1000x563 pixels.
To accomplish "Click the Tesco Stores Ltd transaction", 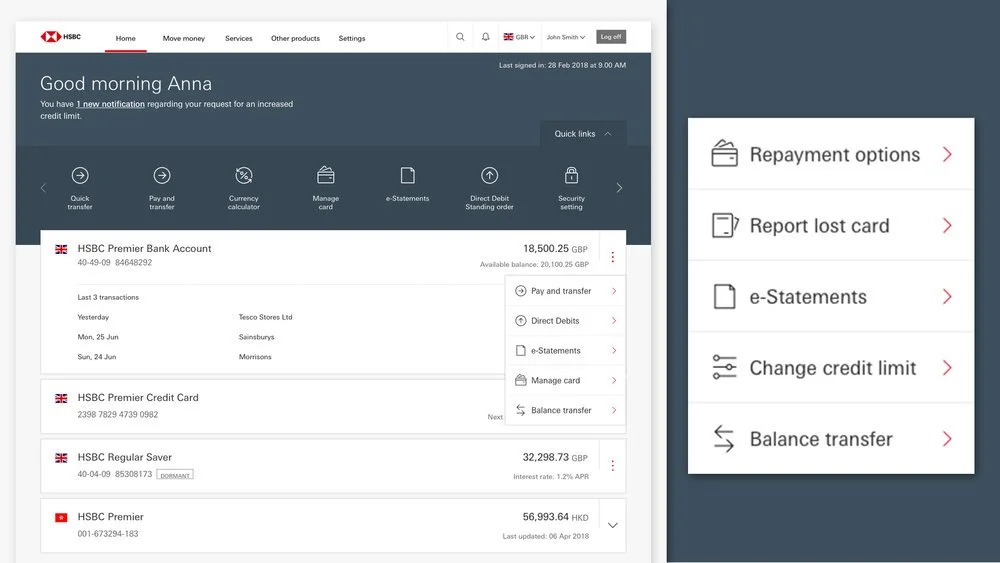I will click(265, 317).
